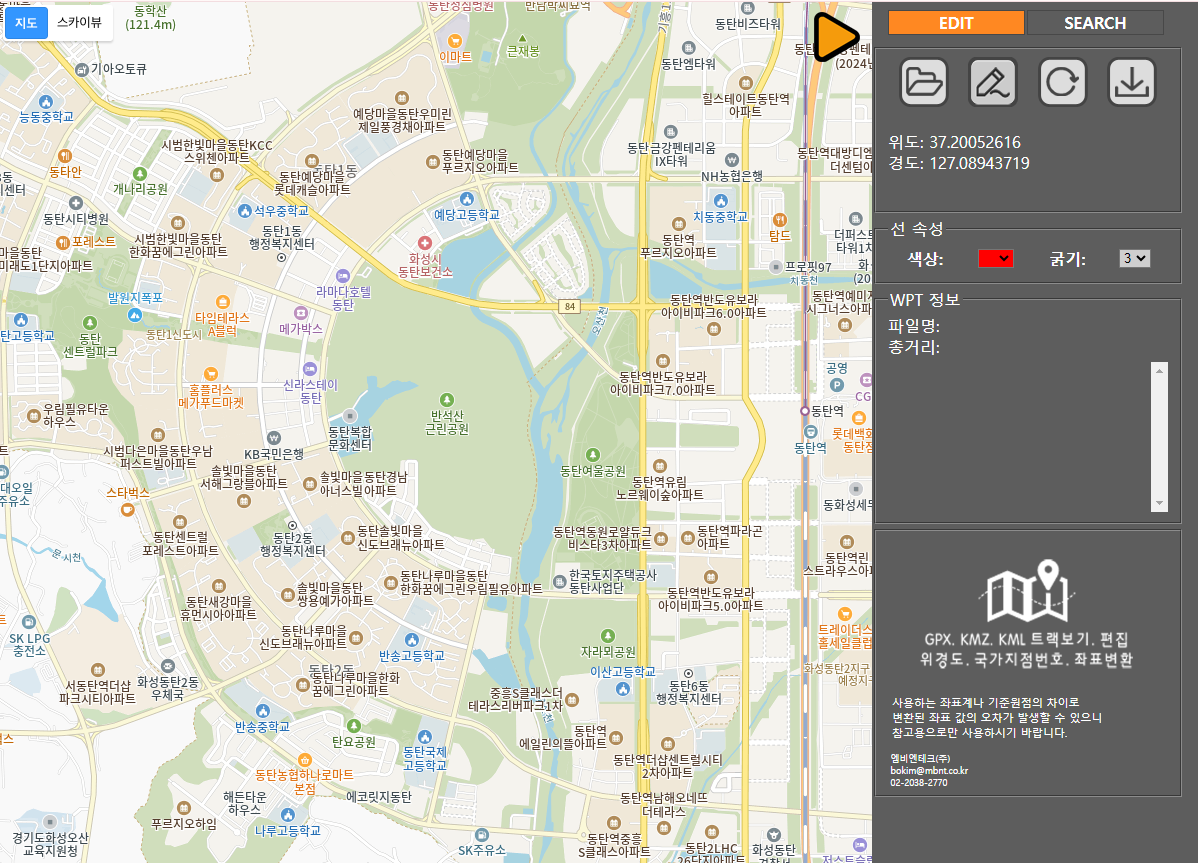Screen dimensions: 1198x863
Task: Click the 홈플러스 메가푸드마켓 marker
Action: pos(211,373)
